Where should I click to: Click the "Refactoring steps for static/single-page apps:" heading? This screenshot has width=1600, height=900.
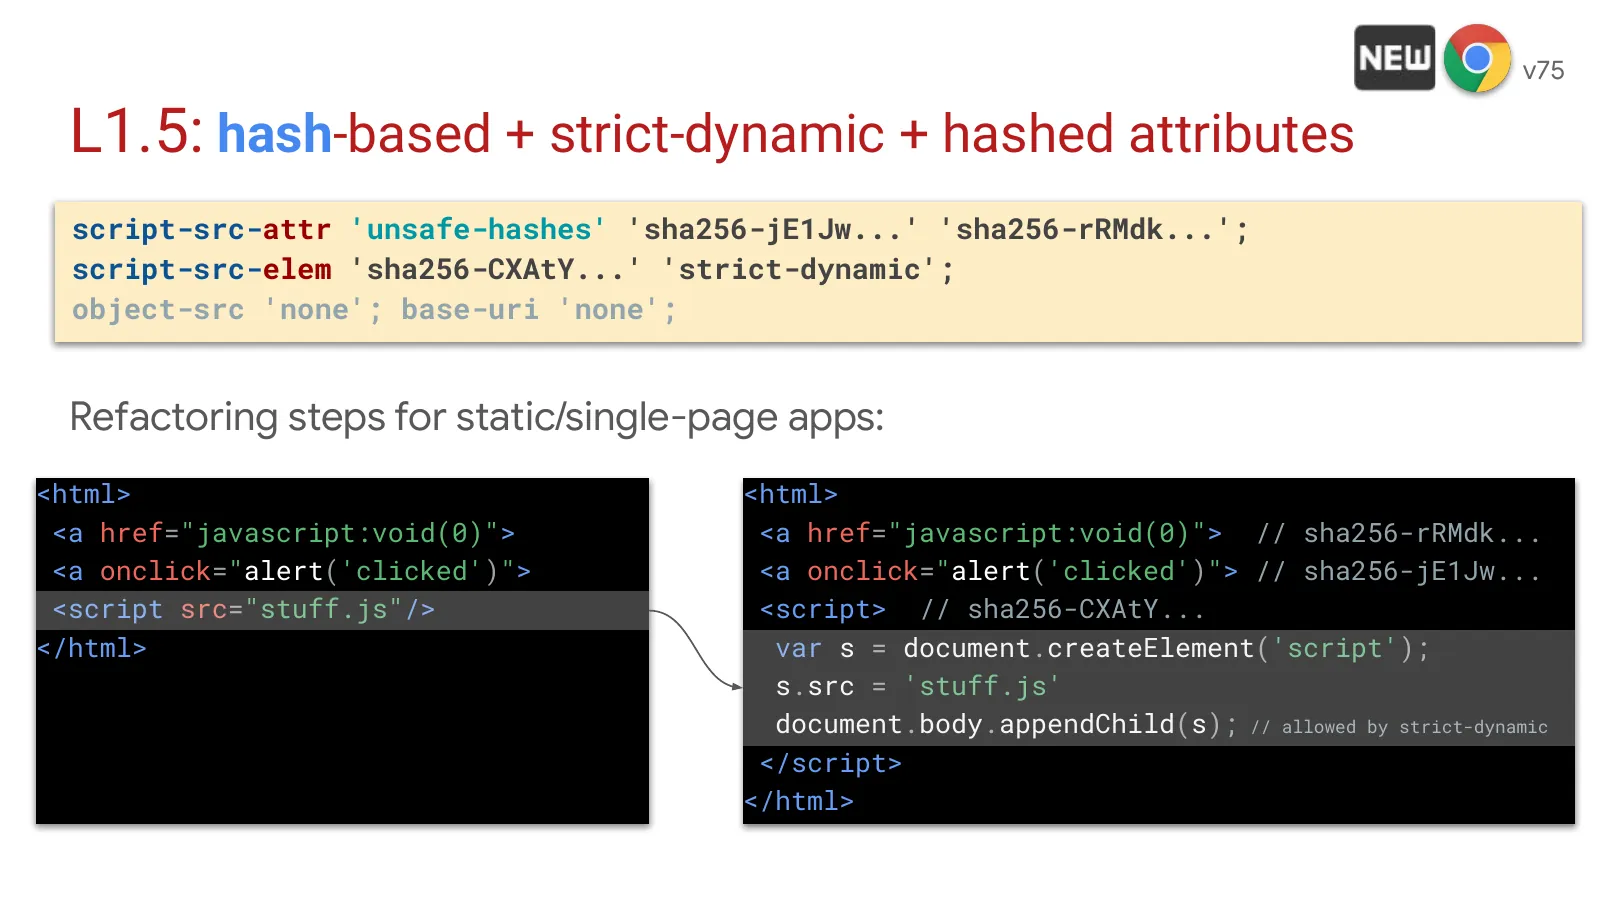tap(477, 417)
